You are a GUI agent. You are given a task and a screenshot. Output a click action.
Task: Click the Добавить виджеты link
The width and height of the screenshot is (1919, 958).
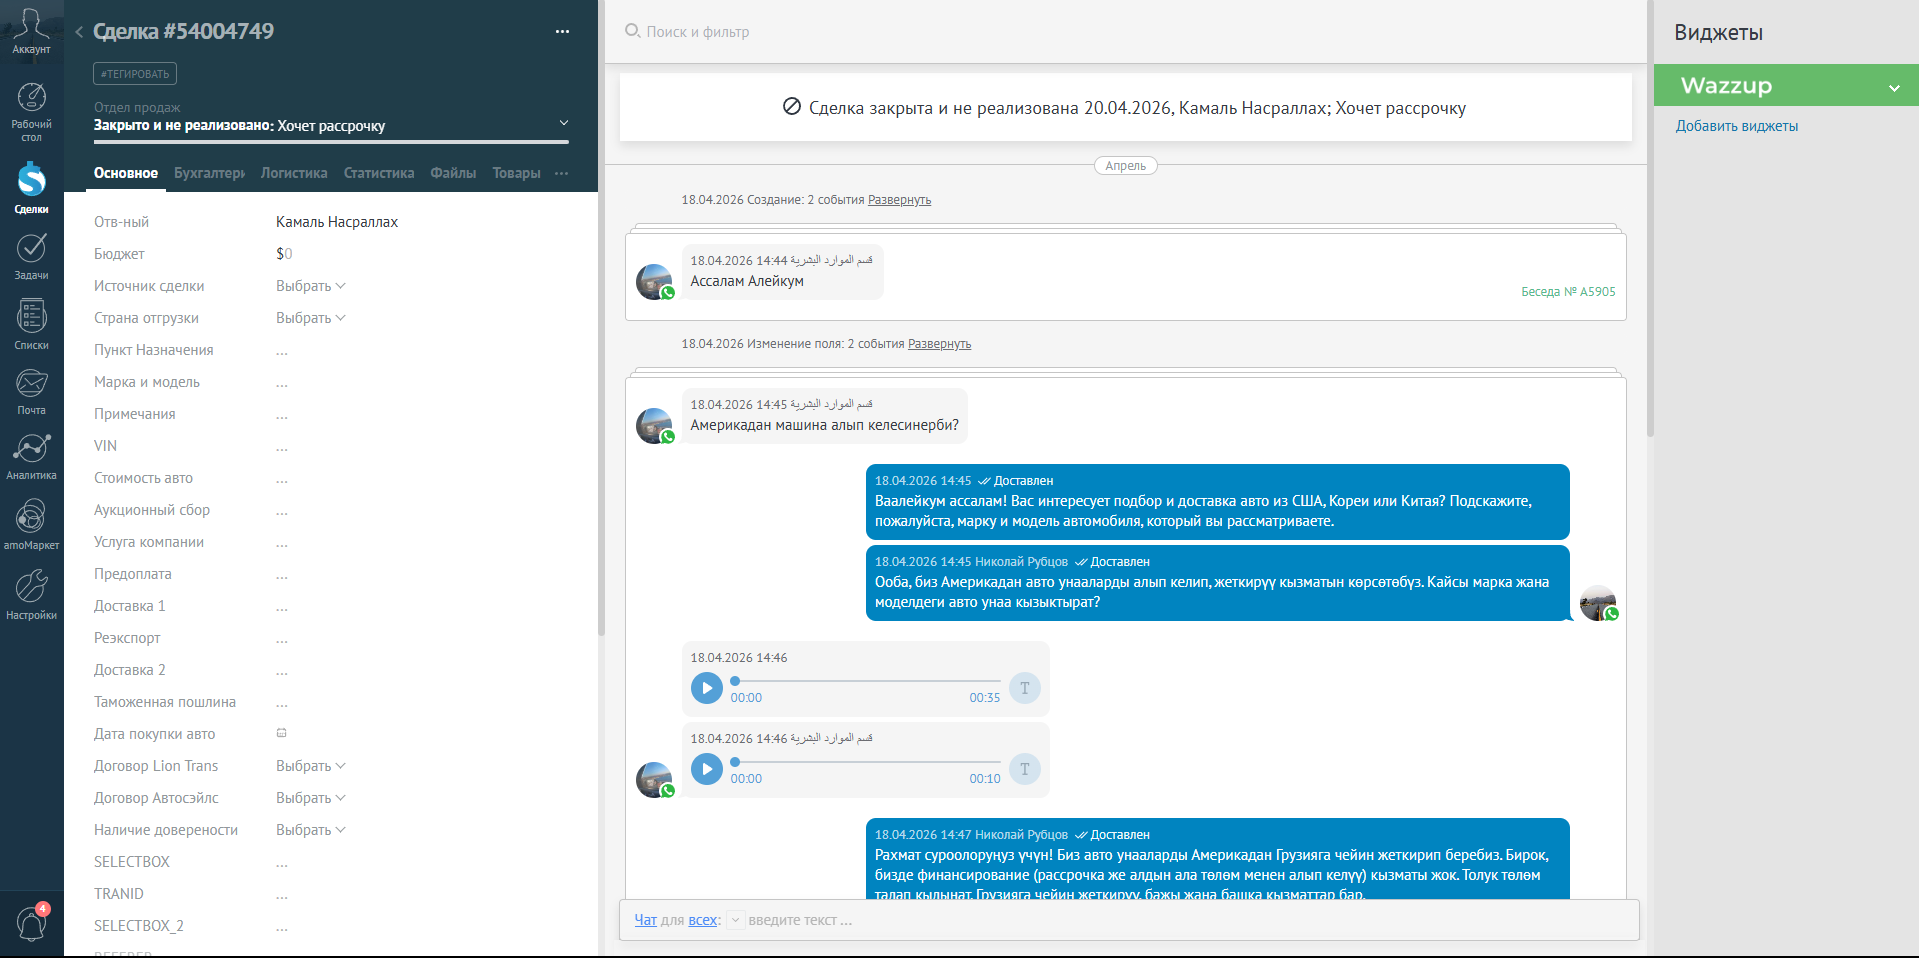pos(1737,126)
